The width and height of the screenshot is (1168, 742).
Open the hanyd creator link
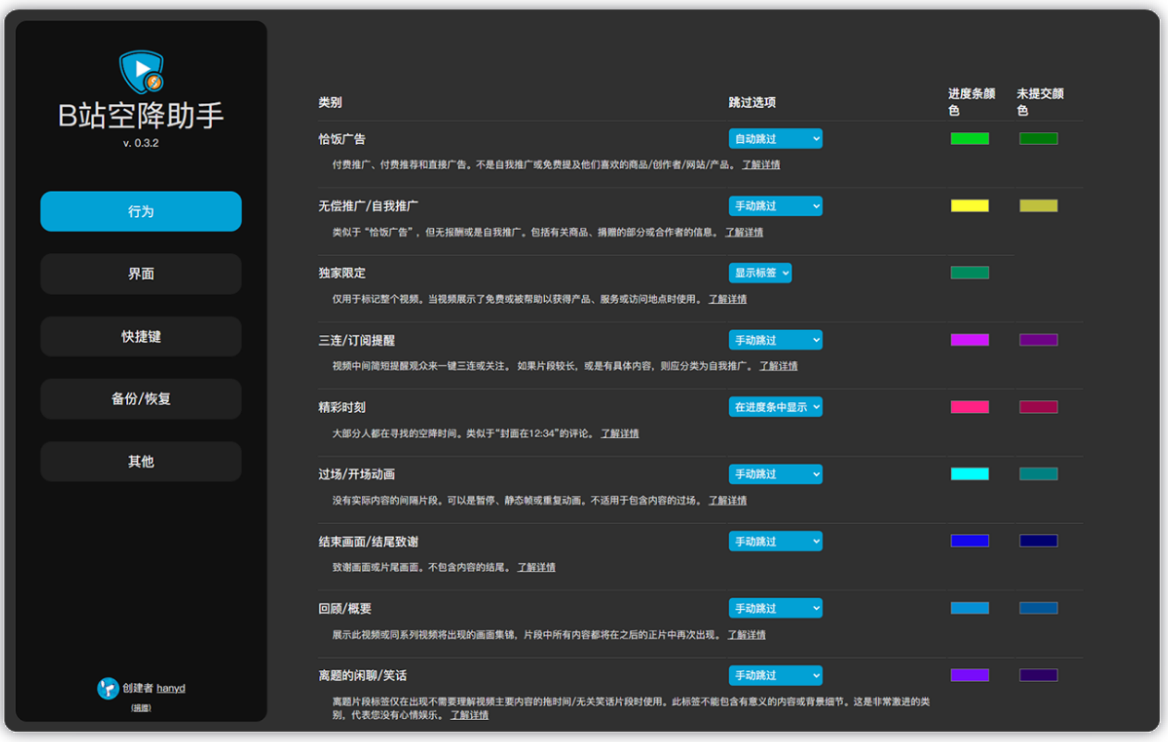171,688
